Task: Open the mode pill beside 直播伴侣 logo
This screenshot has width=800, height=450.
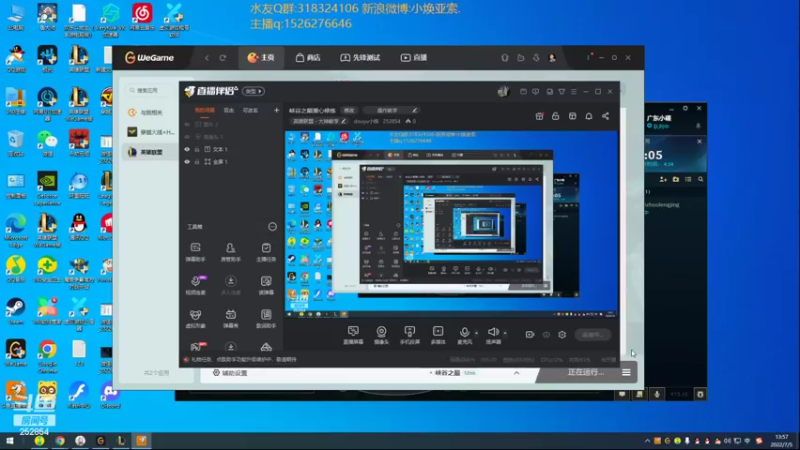Action: (253, 91)
